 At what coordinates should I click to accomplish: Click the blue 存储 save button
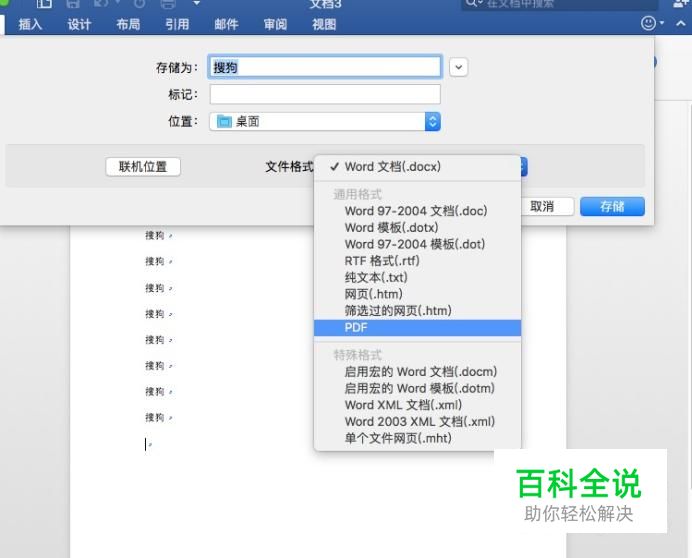[x=612, y=206]
